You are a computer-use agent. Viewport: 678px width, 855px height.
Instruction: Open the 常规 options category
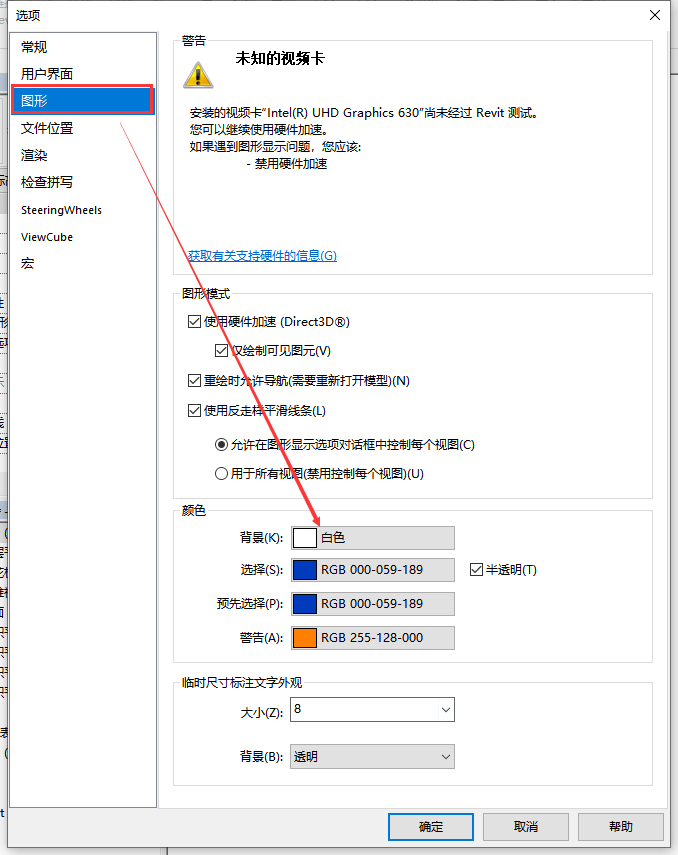[83, 47]
